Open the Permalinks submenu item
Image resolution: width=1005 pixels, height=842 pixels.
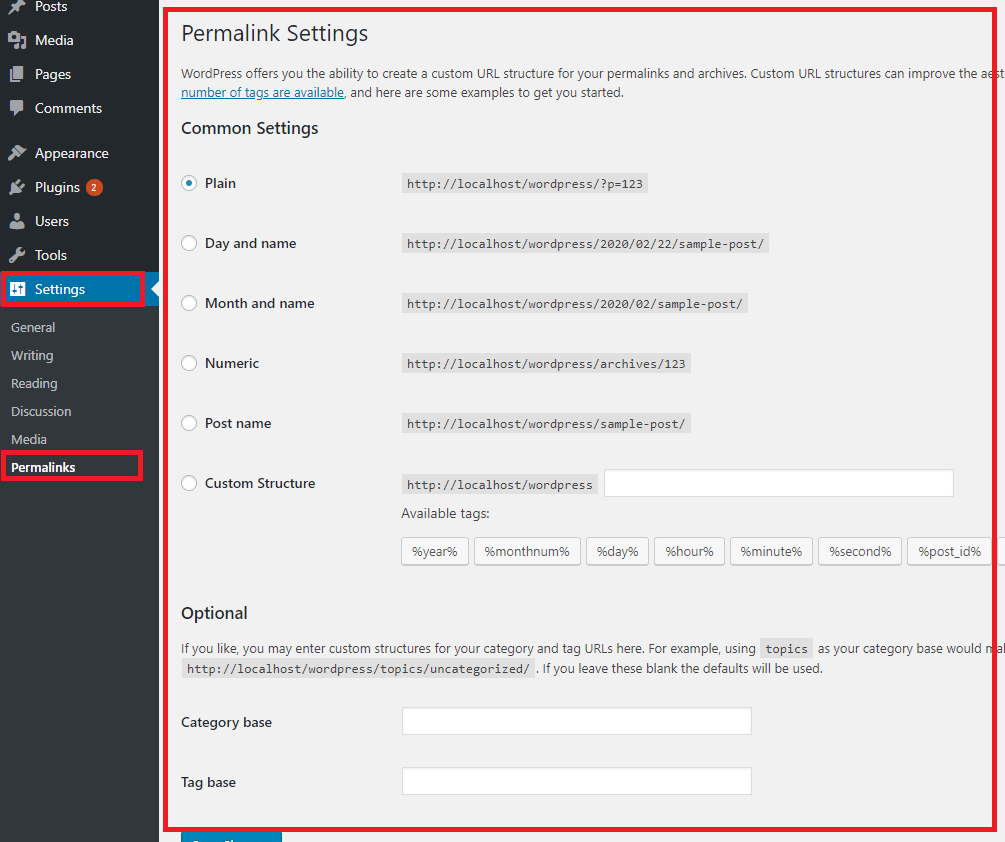coord(43,467)
